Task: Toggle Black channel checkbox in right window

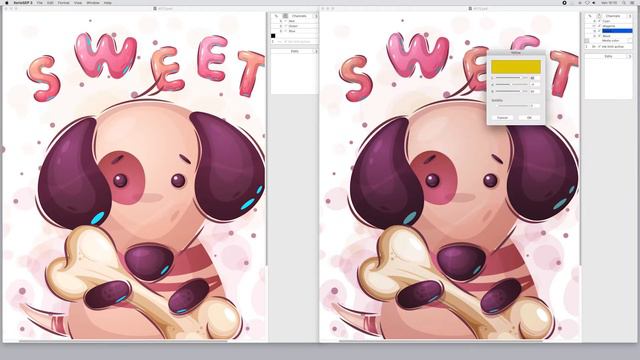Action: click(x=599, y=36)
